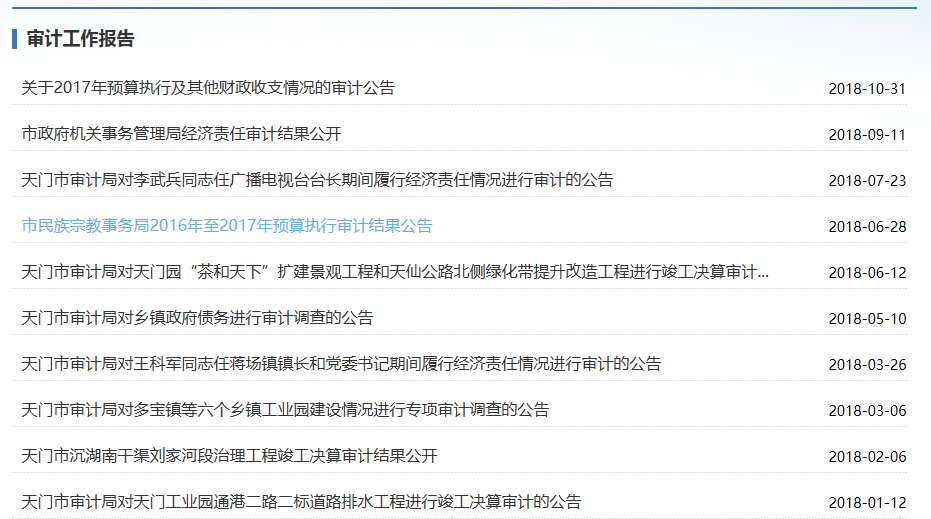Click the highlighted 市民族宗教事务局 budget audit link
The width and height of the screenshot is (931, 519).
coord(227,226)
